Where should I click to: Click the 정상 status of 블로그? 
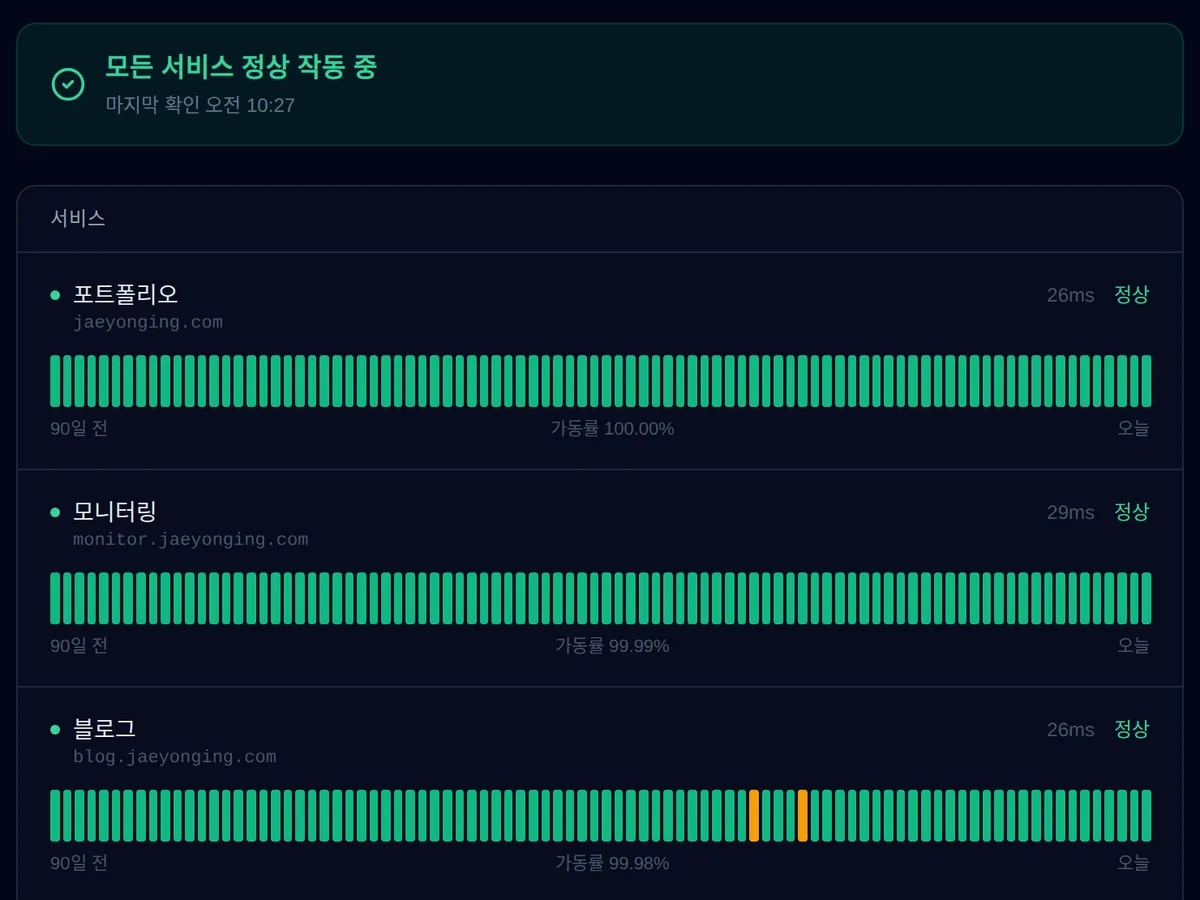(x=1132, y=728)
